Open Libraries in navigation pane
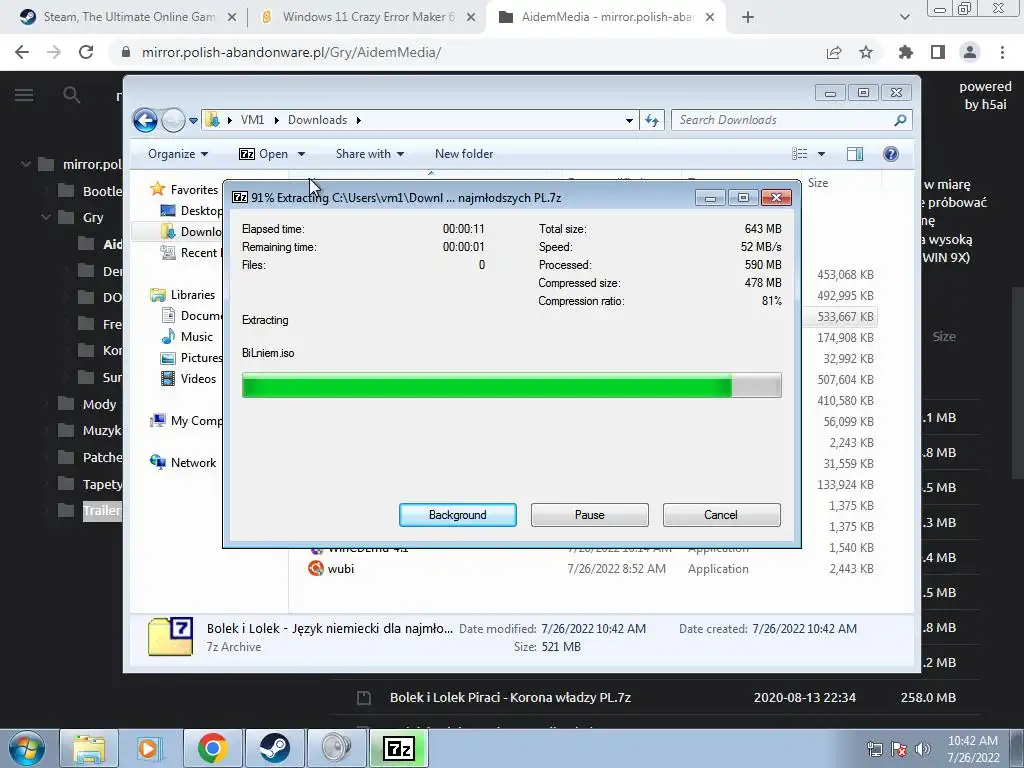Viewport: 1024px width, 768px height. tap(193, 295)
